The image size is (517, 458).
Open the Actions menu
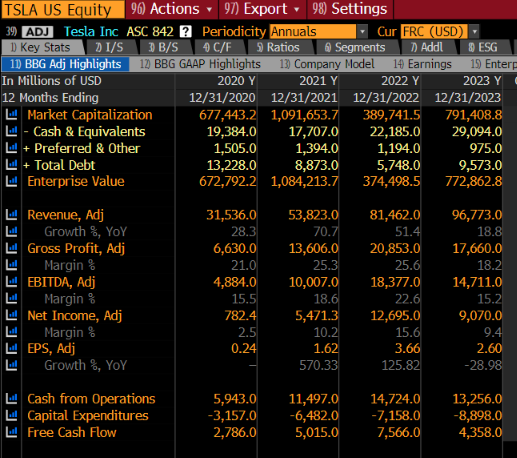point(172,9)
